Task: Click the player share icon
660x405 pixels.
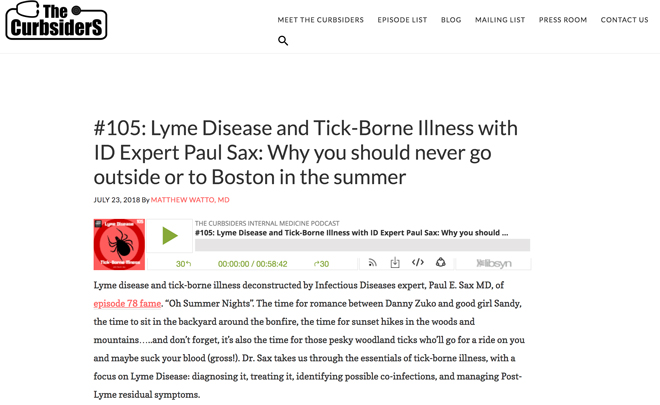Action: tap(441, 263)
